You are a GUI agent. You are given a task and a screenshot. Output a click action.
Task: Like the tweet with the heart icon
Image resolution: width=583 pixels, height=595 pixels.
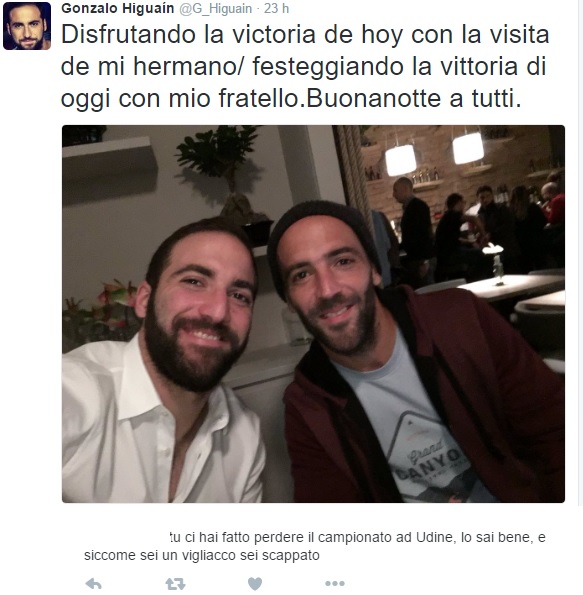tap(255, 584)
